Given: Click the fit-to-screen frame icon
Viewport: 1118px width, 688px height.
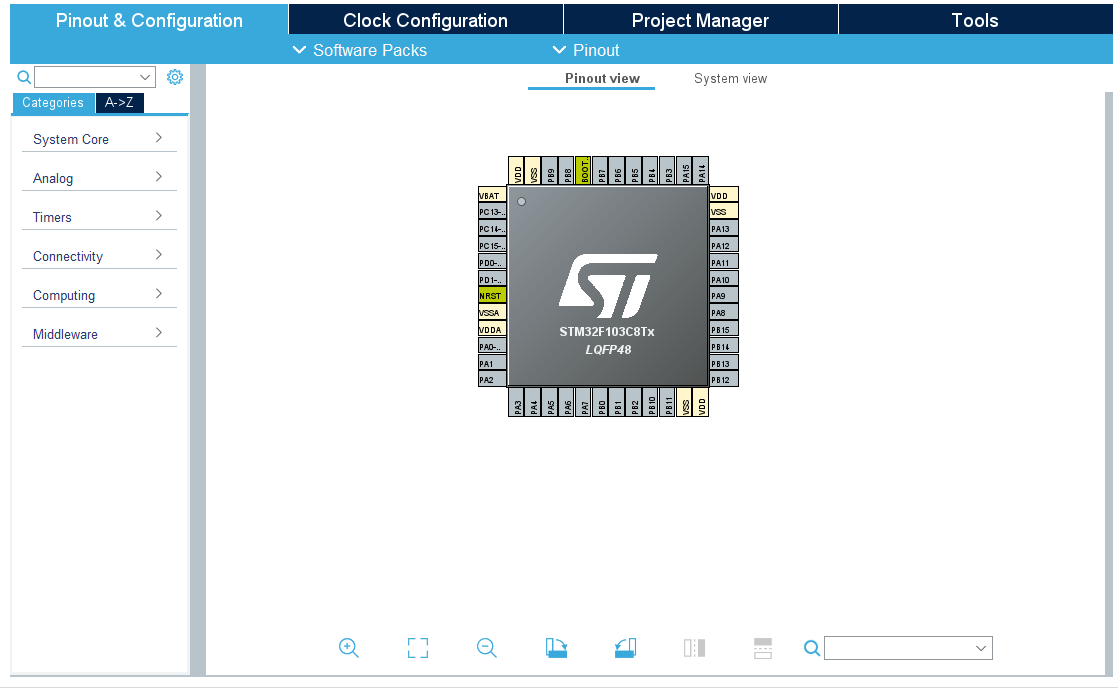Looking at the screenshot, I should (x=418, y=648).
